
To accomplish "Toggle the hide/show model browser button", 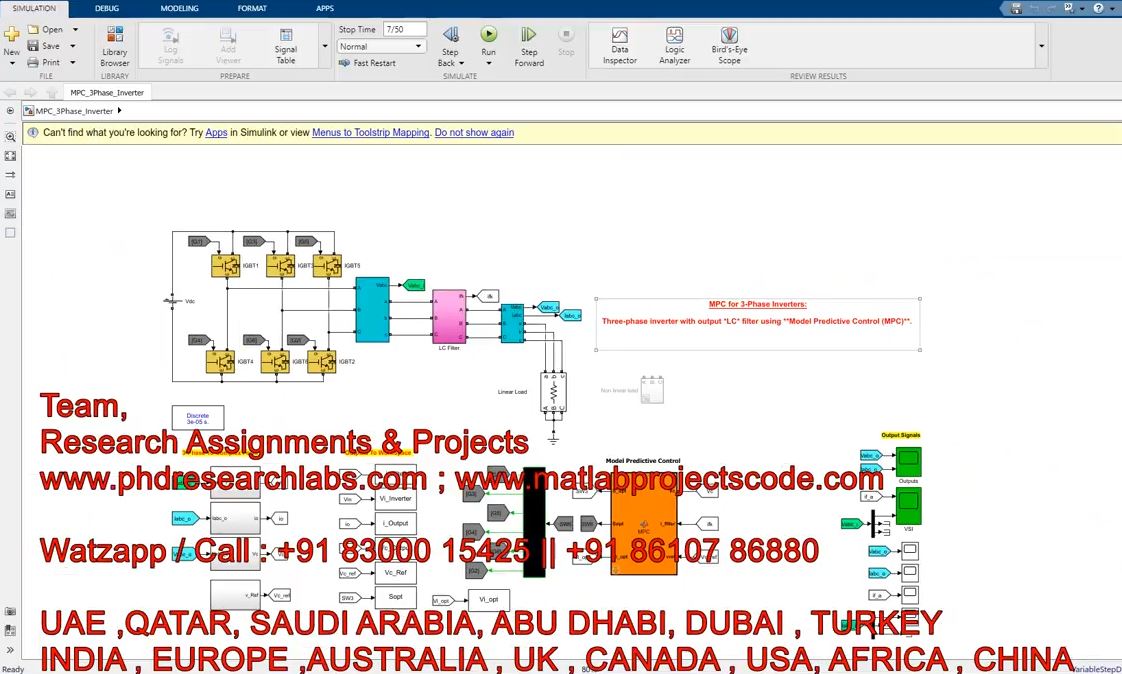I will (10, 111).
